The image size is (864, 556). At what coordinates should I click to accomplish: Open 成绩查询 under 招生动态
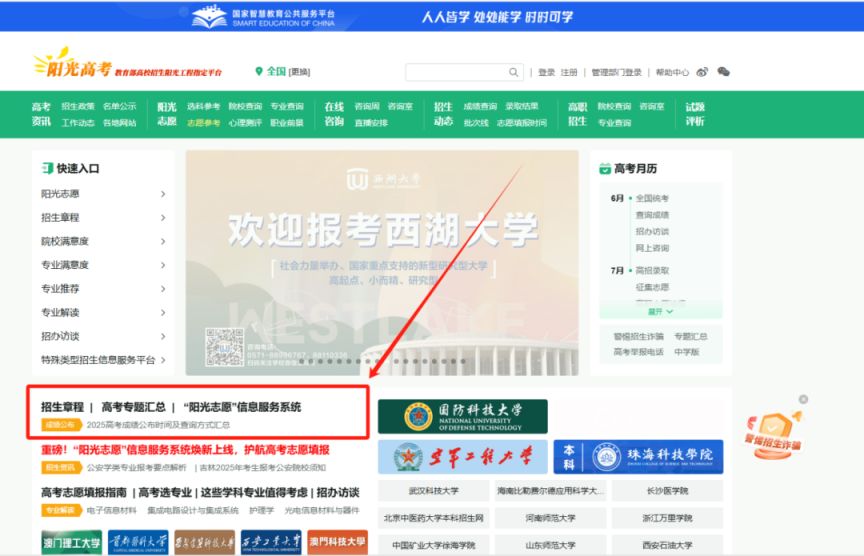pyautogui.click(x=480, y=106)
